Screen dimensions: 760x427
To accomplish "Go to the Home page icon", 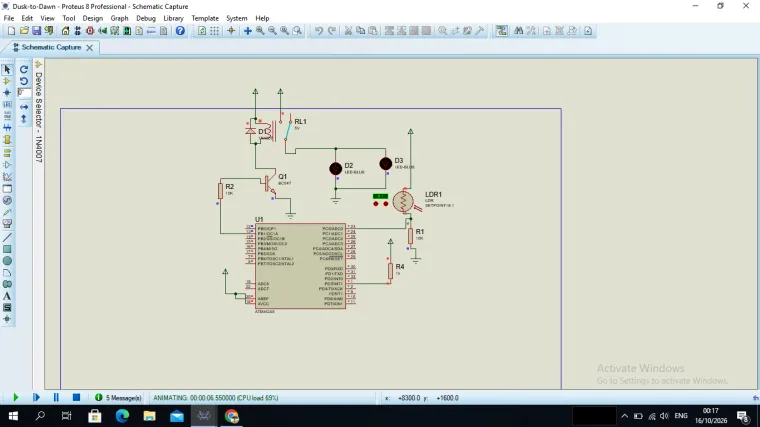I will [x=65, y=31].
